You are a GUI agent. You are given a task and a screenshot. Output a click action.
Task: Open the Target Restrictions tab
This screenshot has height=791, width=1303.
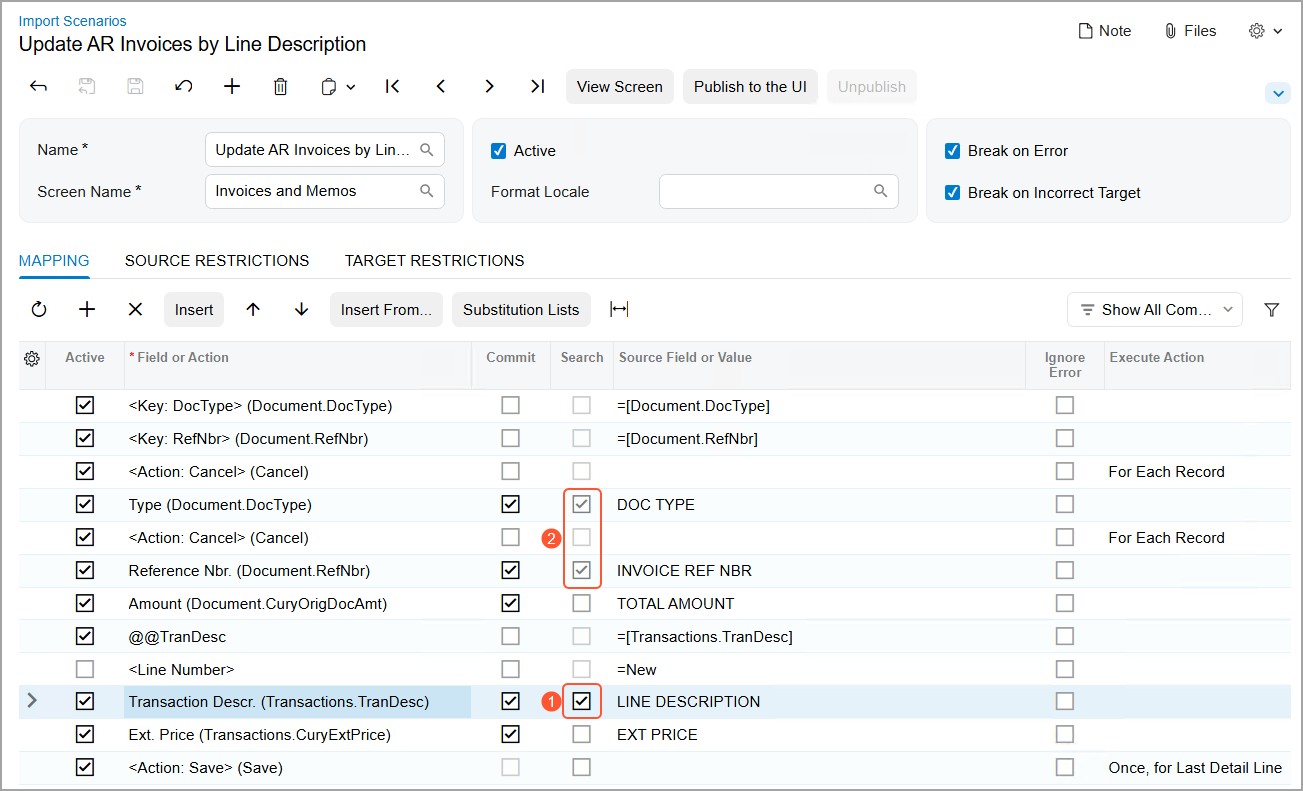click(434, 261)
